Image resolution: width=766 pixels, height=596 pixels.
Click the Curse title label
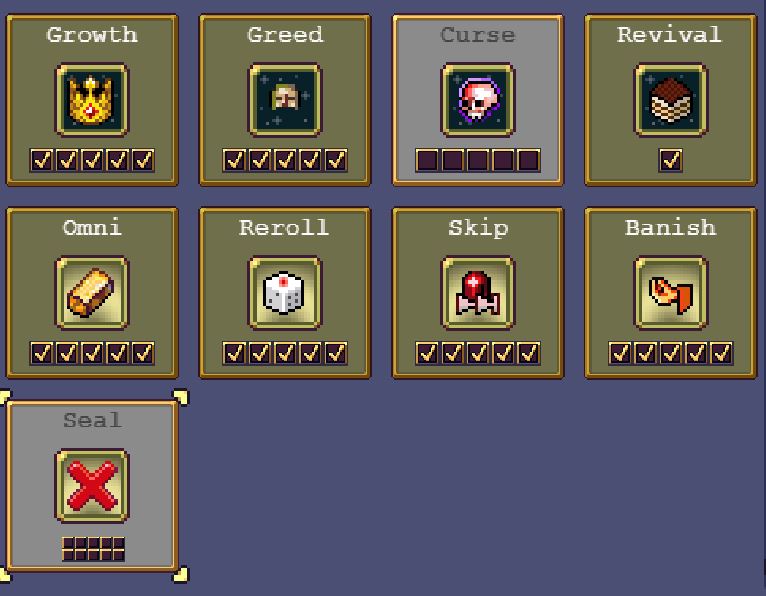[x=477, y=35]
